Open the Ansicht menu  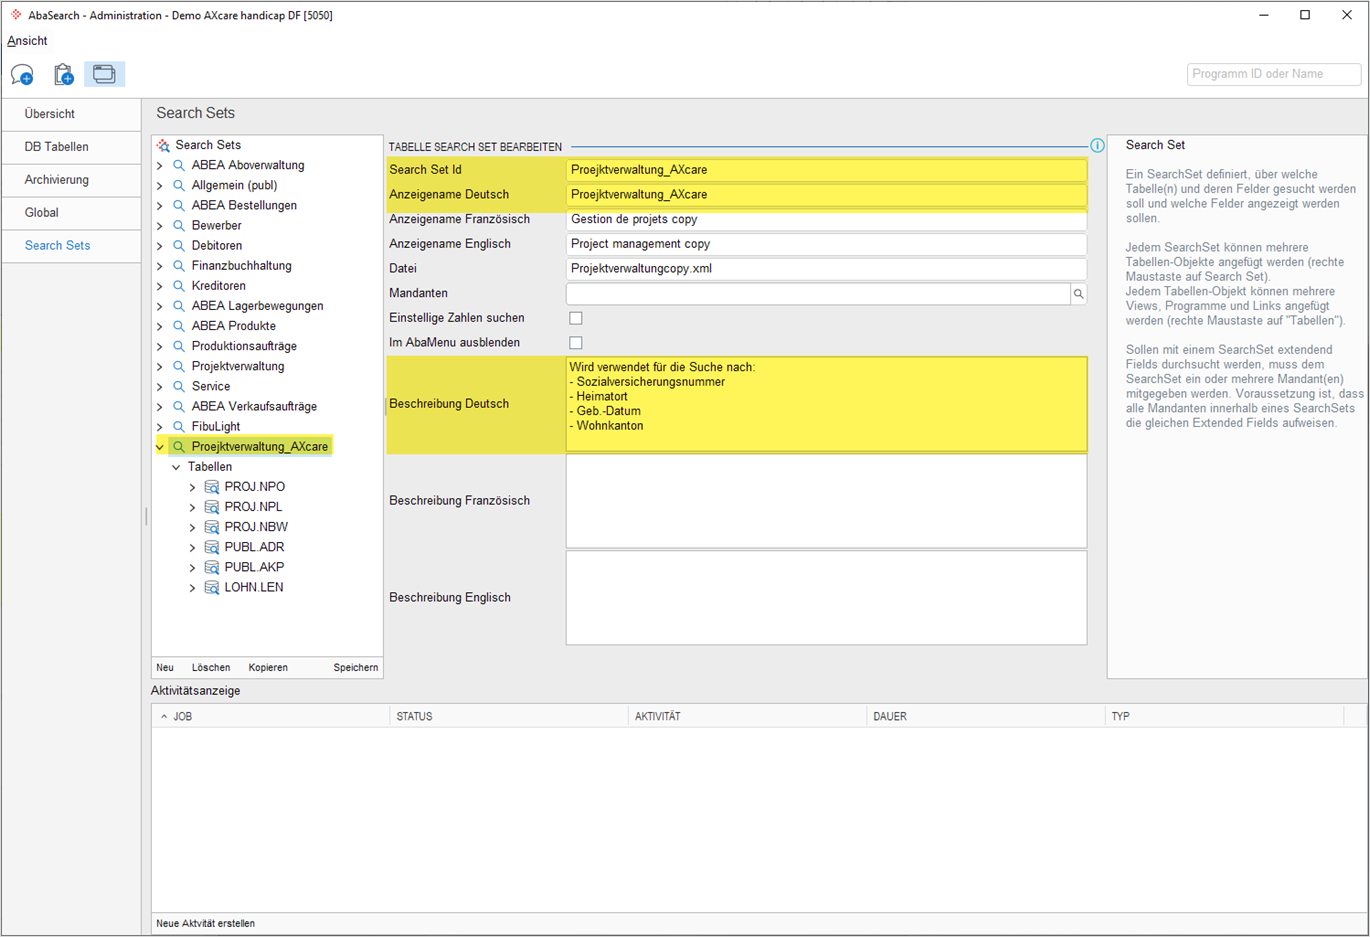pos(27,41)
